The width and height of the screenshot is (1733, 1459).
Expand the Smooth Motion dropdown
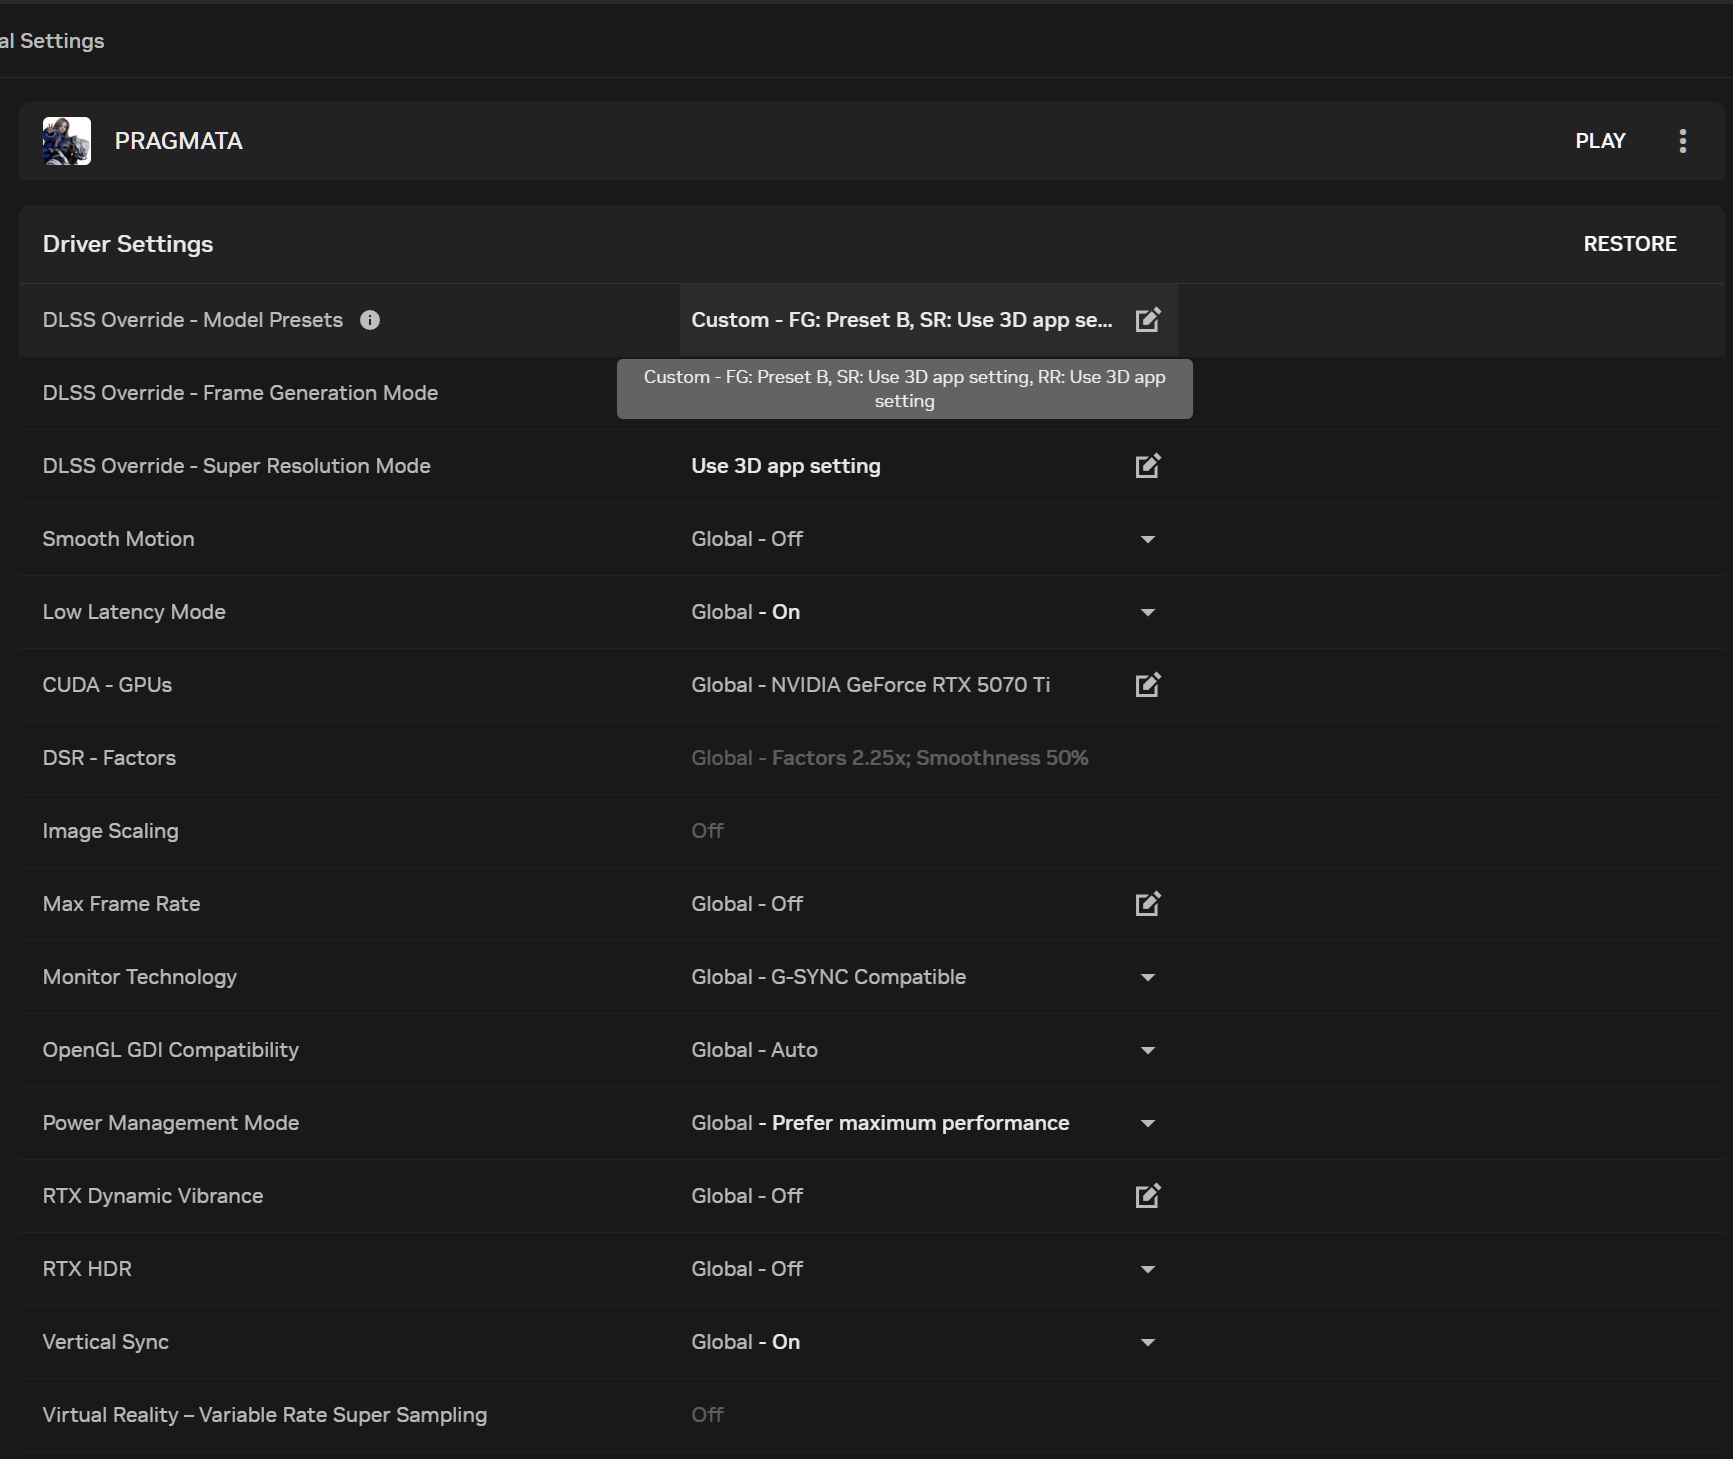click(1148, 539)
